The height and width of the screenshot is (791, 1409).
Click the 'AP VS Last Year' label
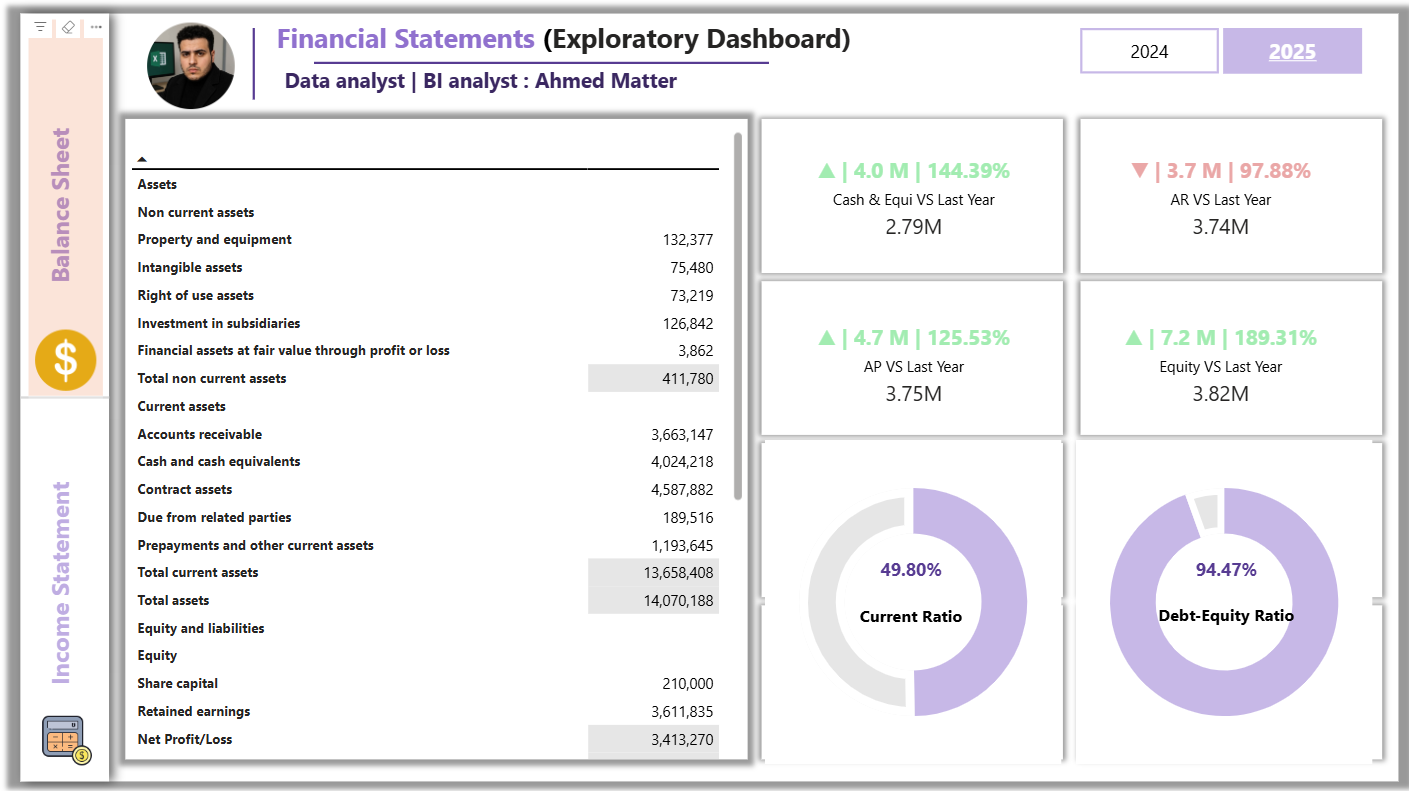914,367
